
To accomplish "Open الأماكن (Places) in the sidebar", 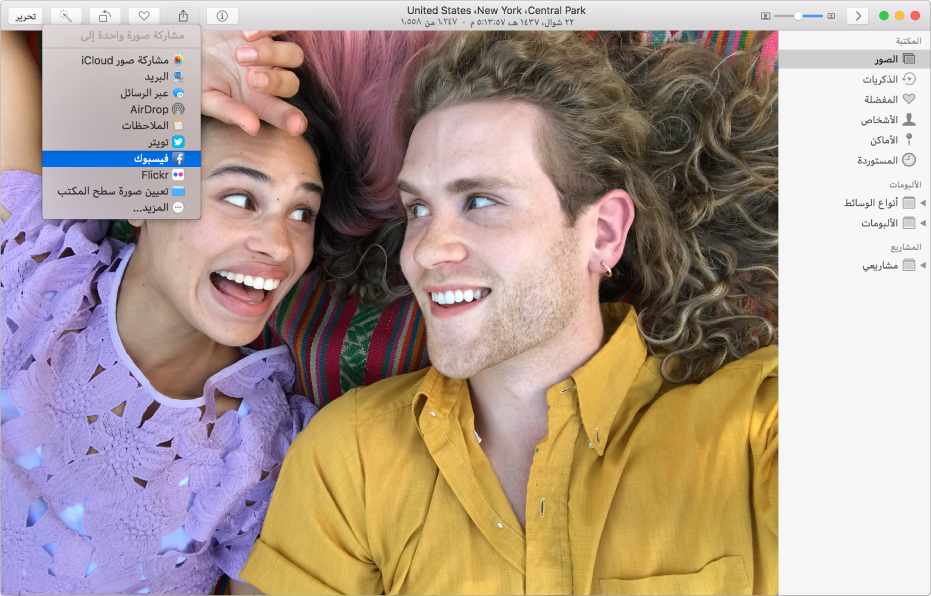I will click(880, 140).
